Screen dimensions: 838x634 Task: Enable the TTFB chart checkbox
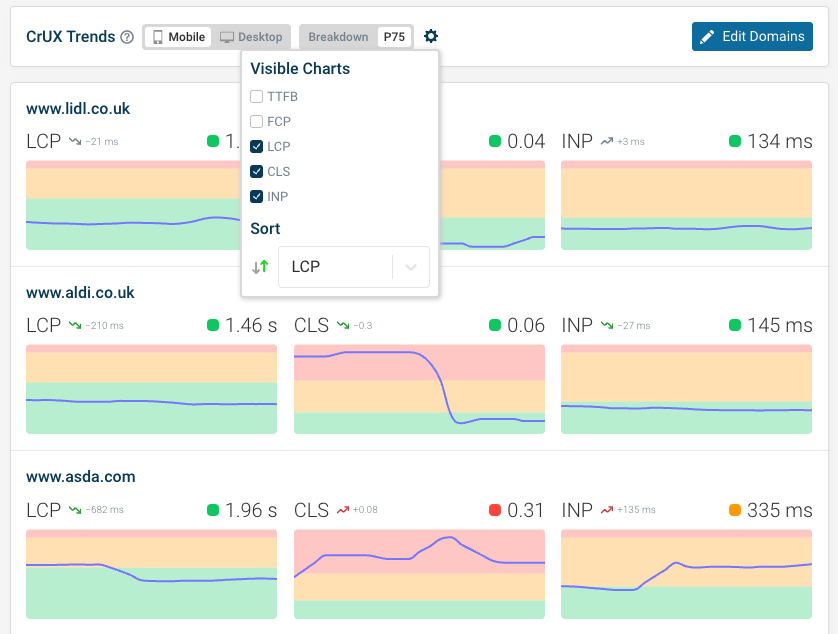point(257,97)
